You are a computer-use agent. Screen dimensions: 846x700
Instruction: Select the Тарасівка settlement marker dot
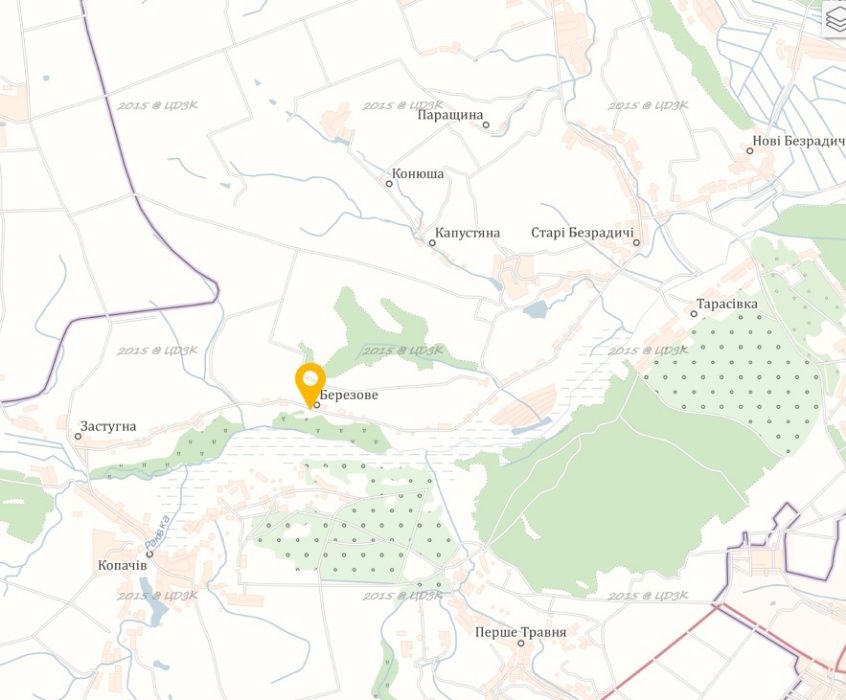click(694, 314)
